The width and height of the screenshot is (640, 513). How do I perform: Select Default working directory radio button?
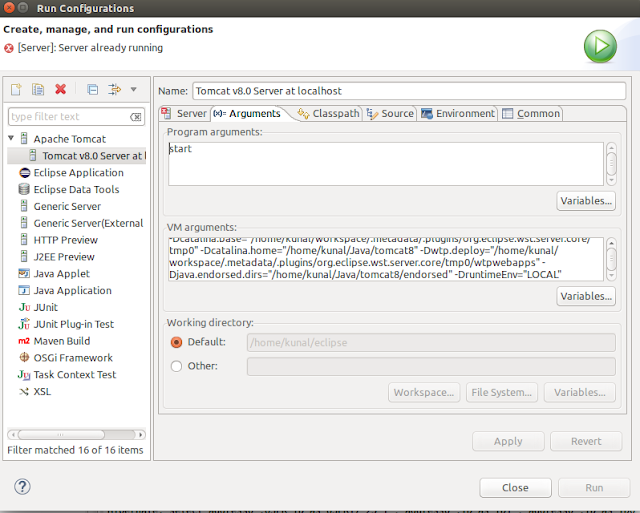[x=176, y=342]
